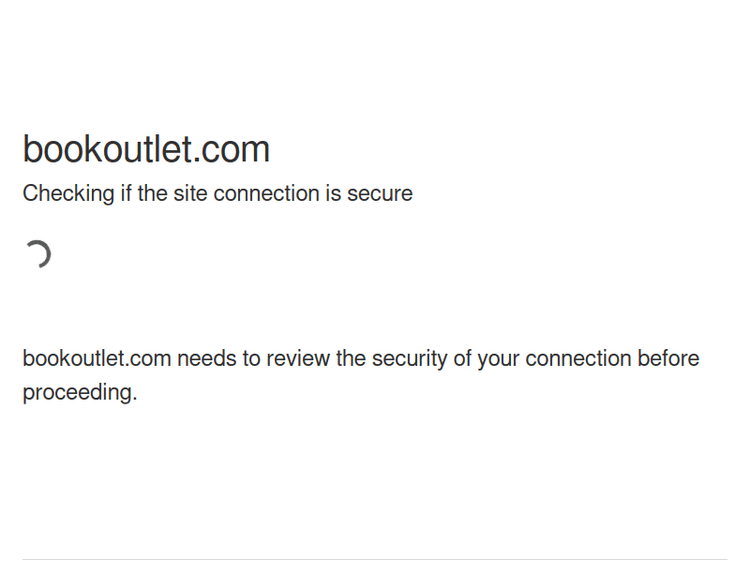Click the word "to" in the paragraph
The image size is (750, 563).
click(251, 359)
